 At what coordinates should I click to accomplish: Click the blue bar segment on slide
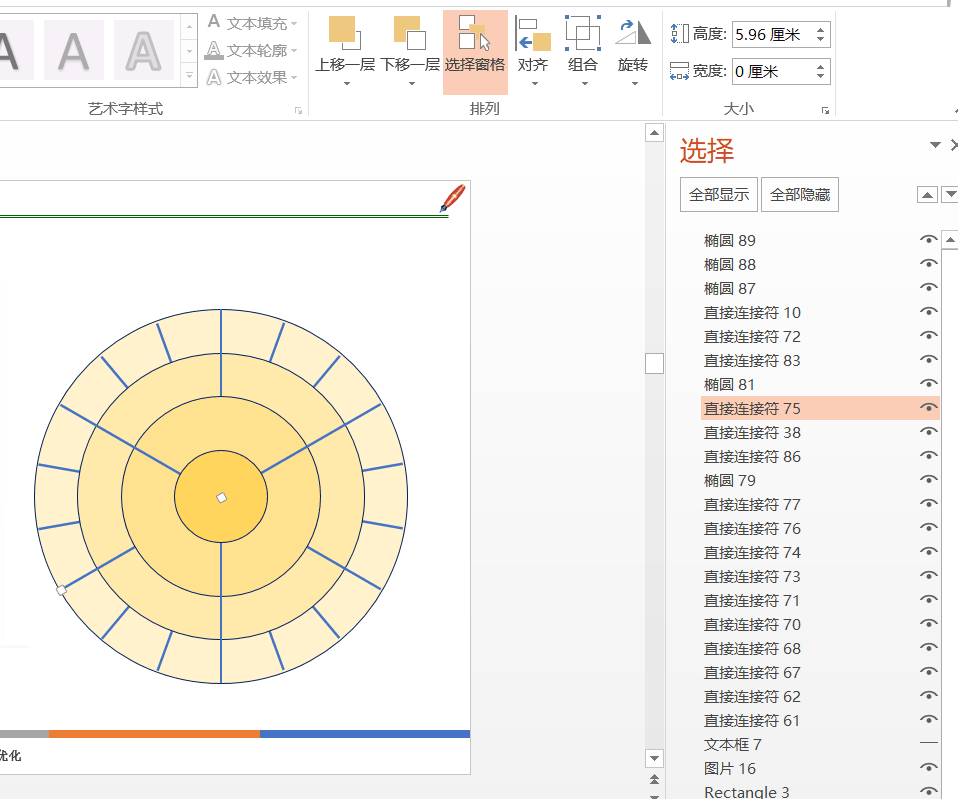point(365,734)
